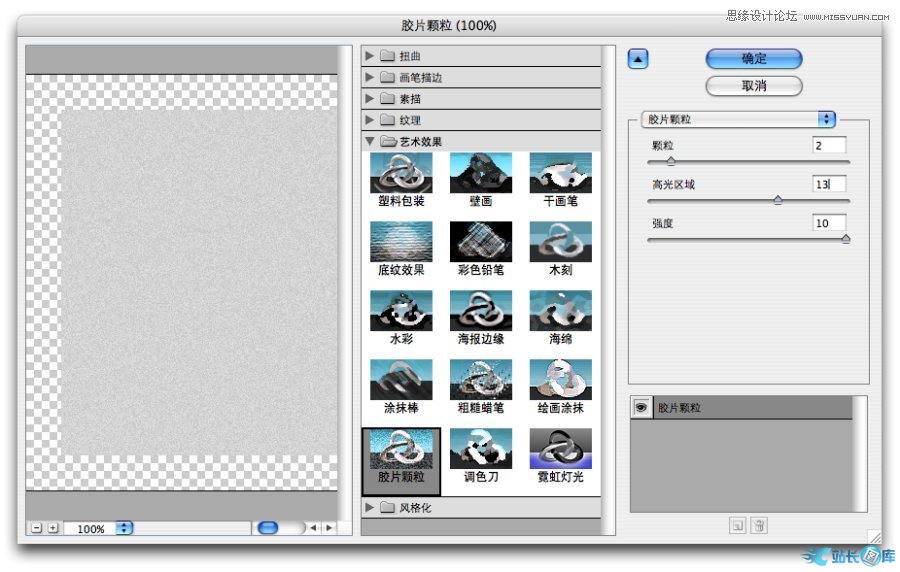The image size is (900, 572).
Task: Open the 胶片颗粒 filter dropdown
Action: tap(826, 119)
